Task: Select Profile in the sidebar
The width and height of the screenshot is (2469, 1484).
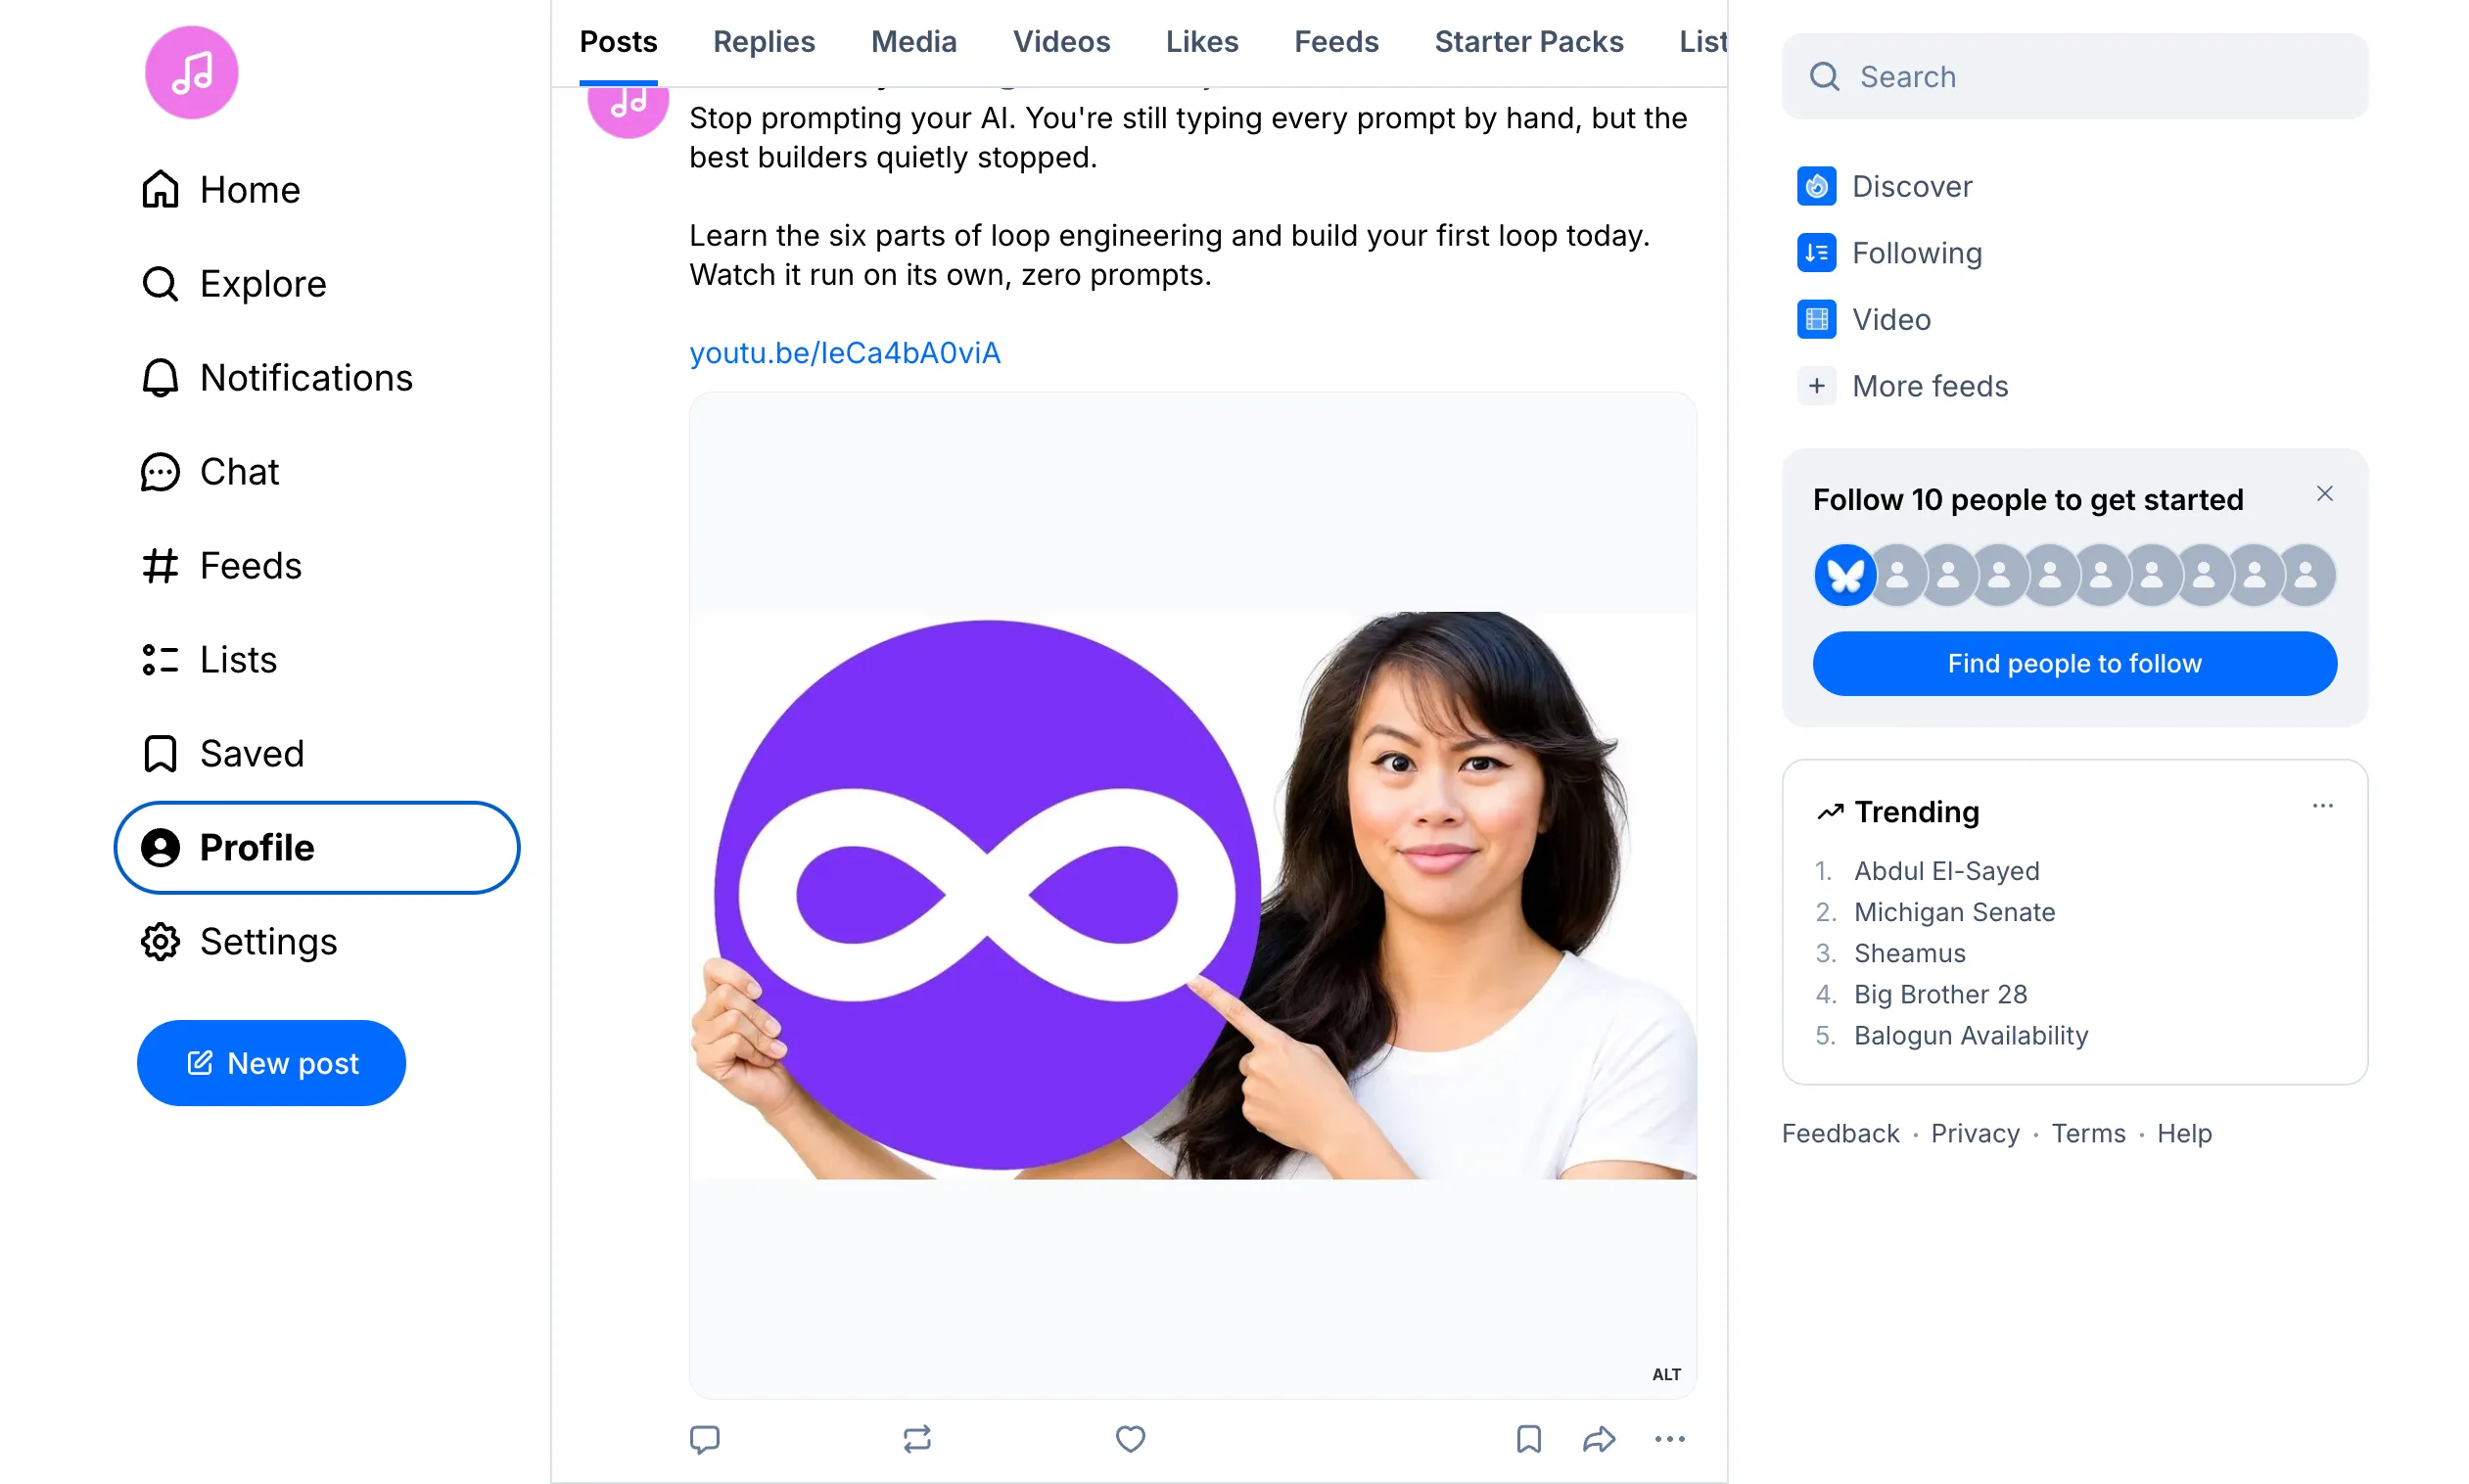Action: pyautogui.click(x=316, y=847)
